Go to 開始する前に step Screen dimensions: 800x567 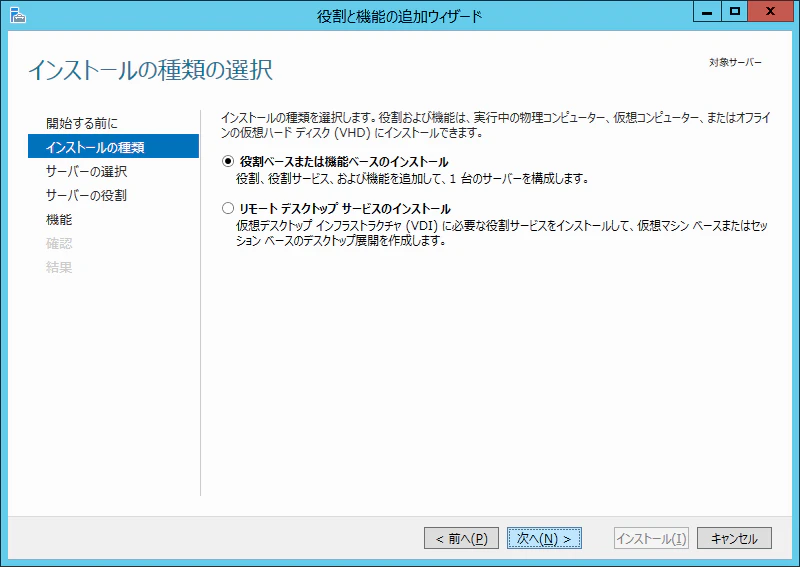pos(82,123)
